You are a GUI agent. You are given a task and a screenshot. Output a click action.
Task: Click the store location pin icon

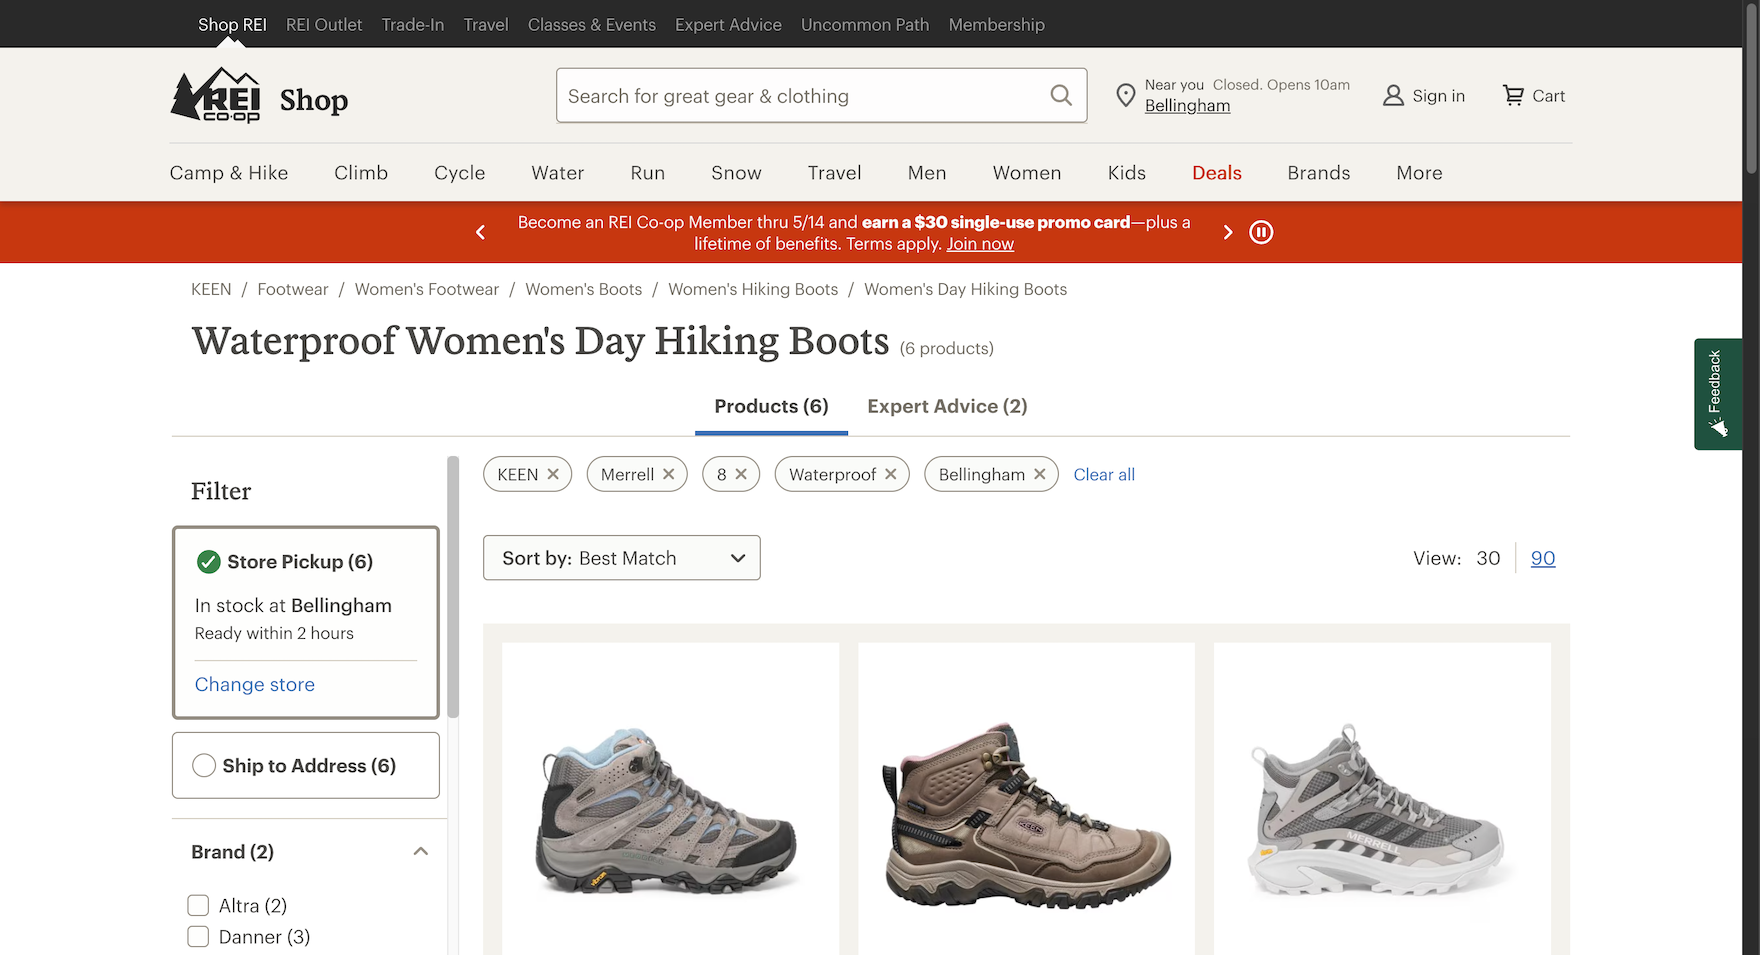pyautogui.click(x=1126, y=95)
